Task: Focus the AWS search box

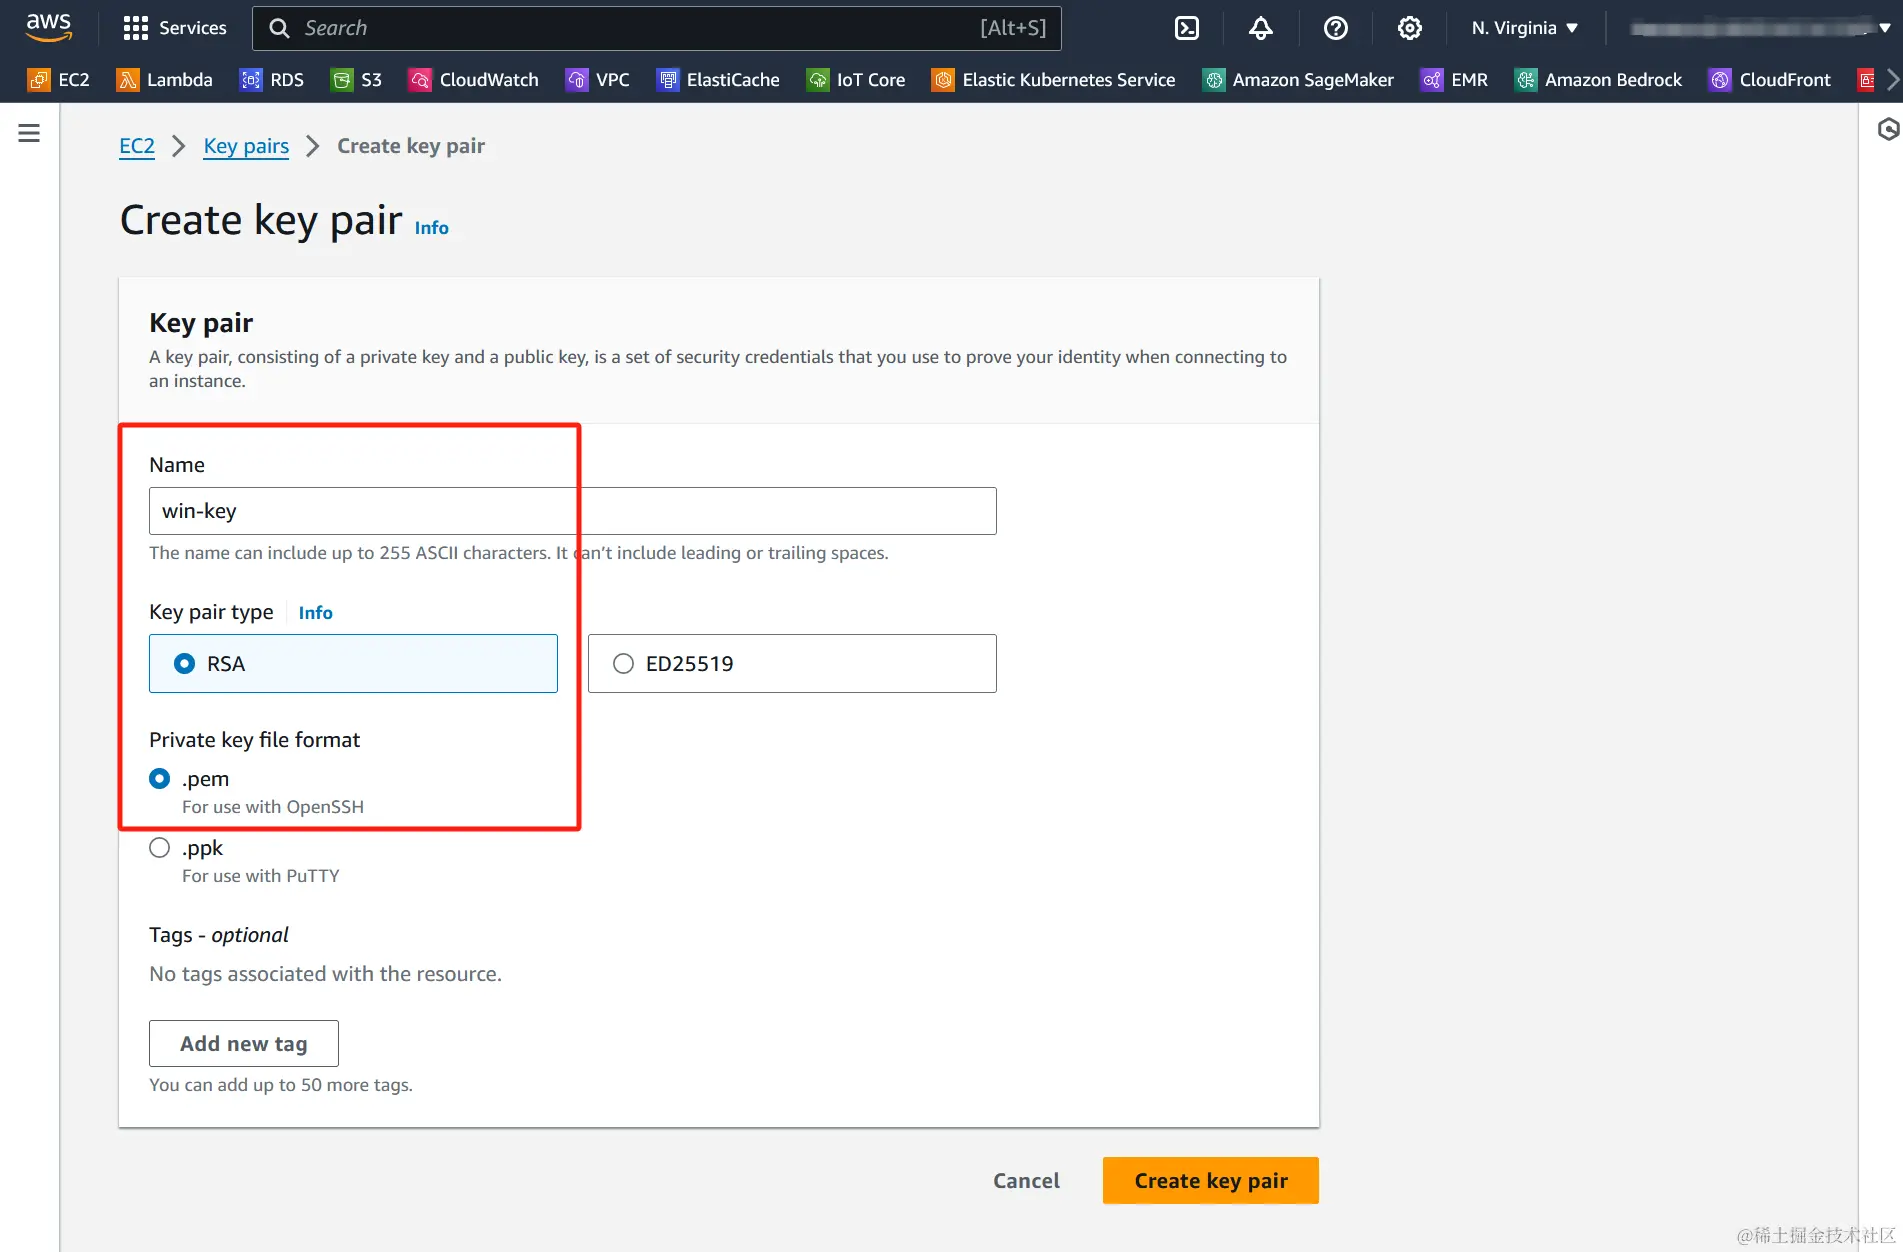Action: point(657,28)
